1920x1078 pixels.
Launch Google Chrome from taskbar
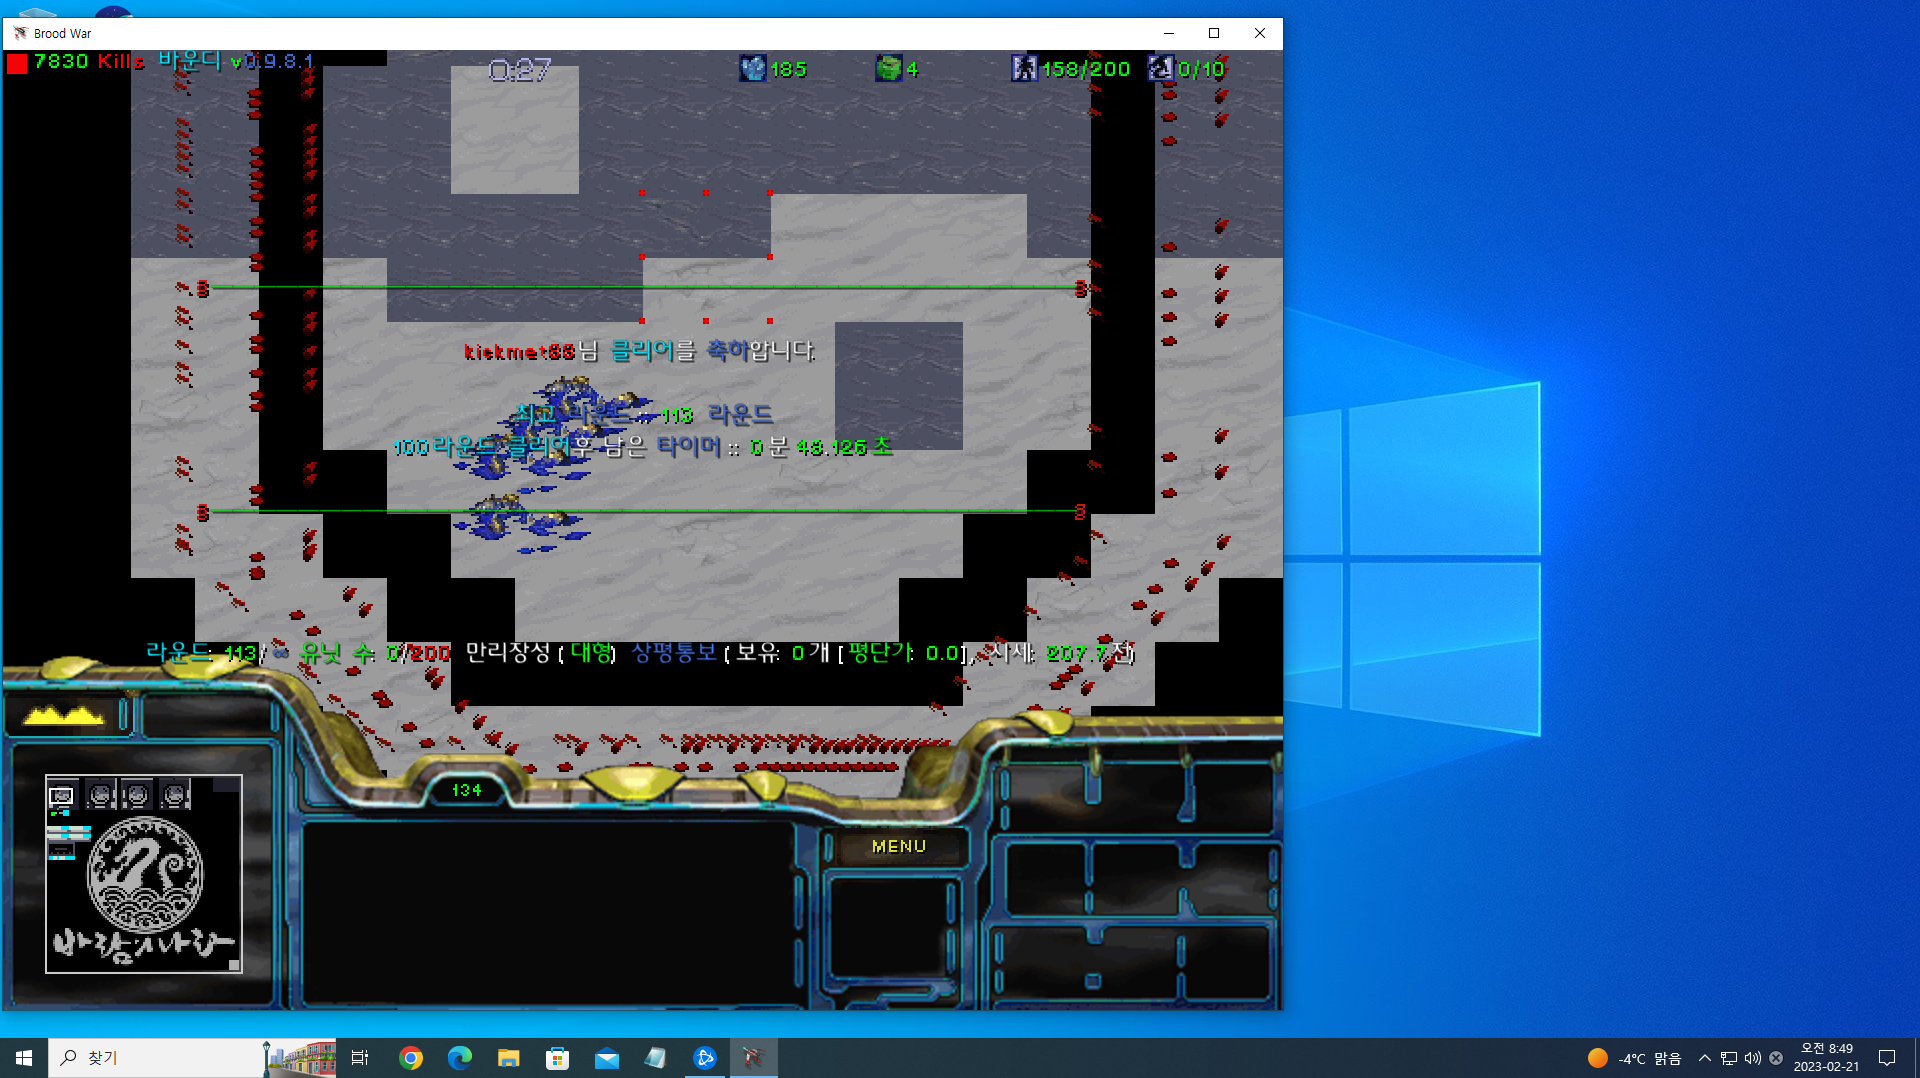[x=411, y=1058]
